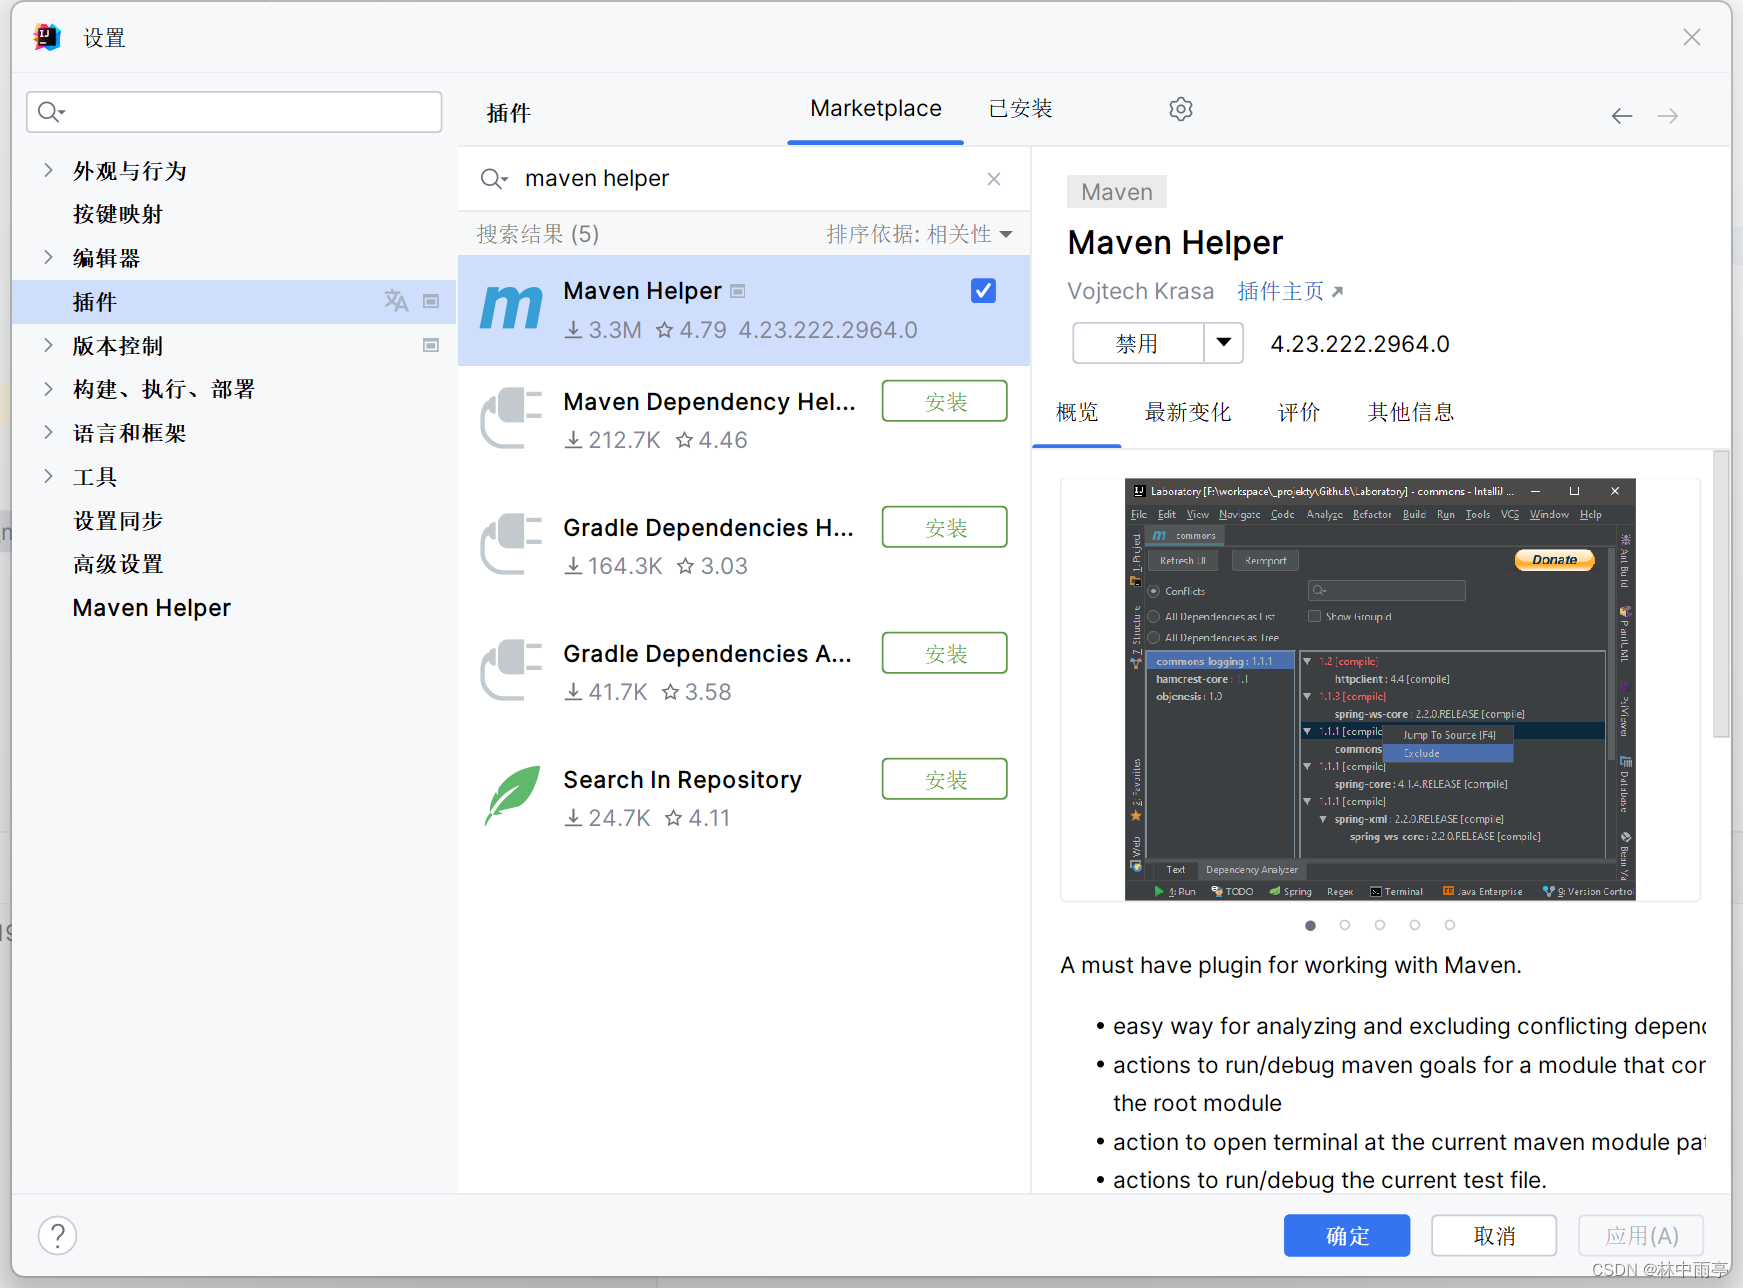Viewport: 1743px width, 1288px height.
Task: Click the maven helper plugin search field
Action: 744,179
